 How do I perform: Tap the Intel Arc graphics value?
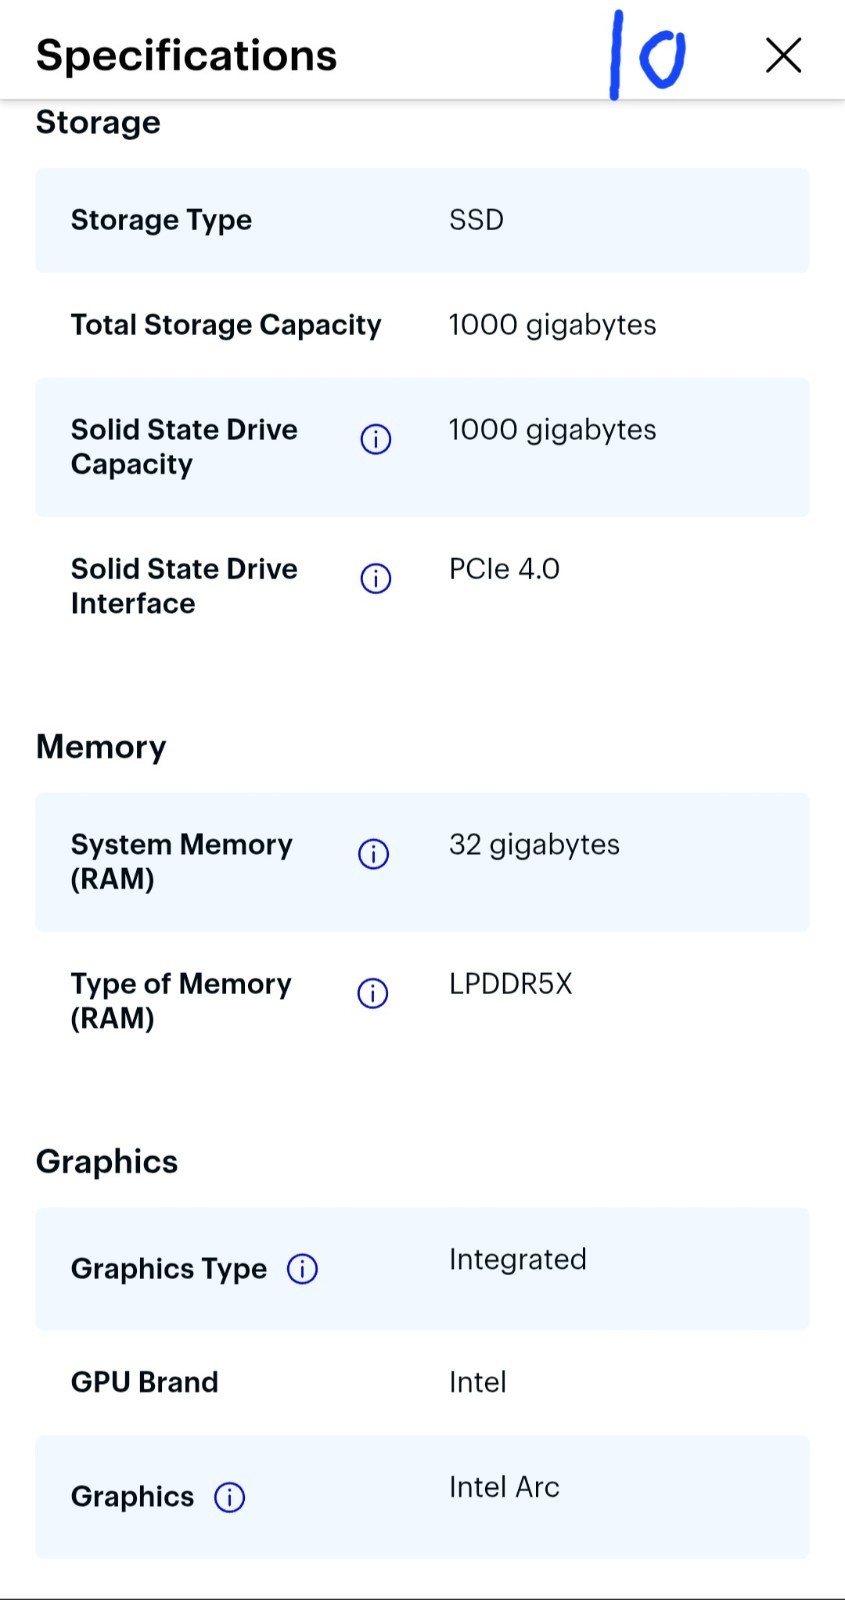(x=504, y=1487)
